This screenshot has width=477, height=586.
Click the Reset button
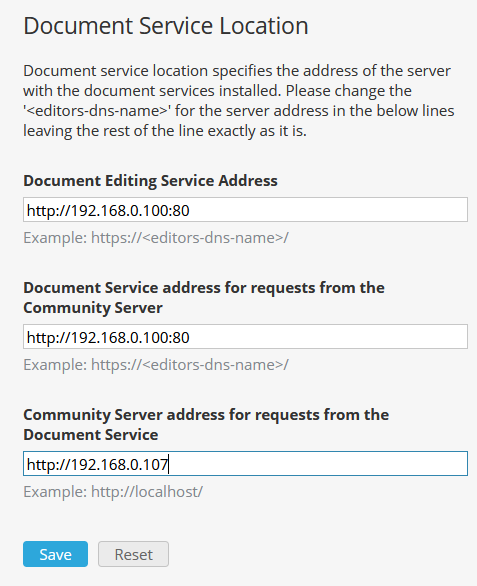(x=133, y=554)
